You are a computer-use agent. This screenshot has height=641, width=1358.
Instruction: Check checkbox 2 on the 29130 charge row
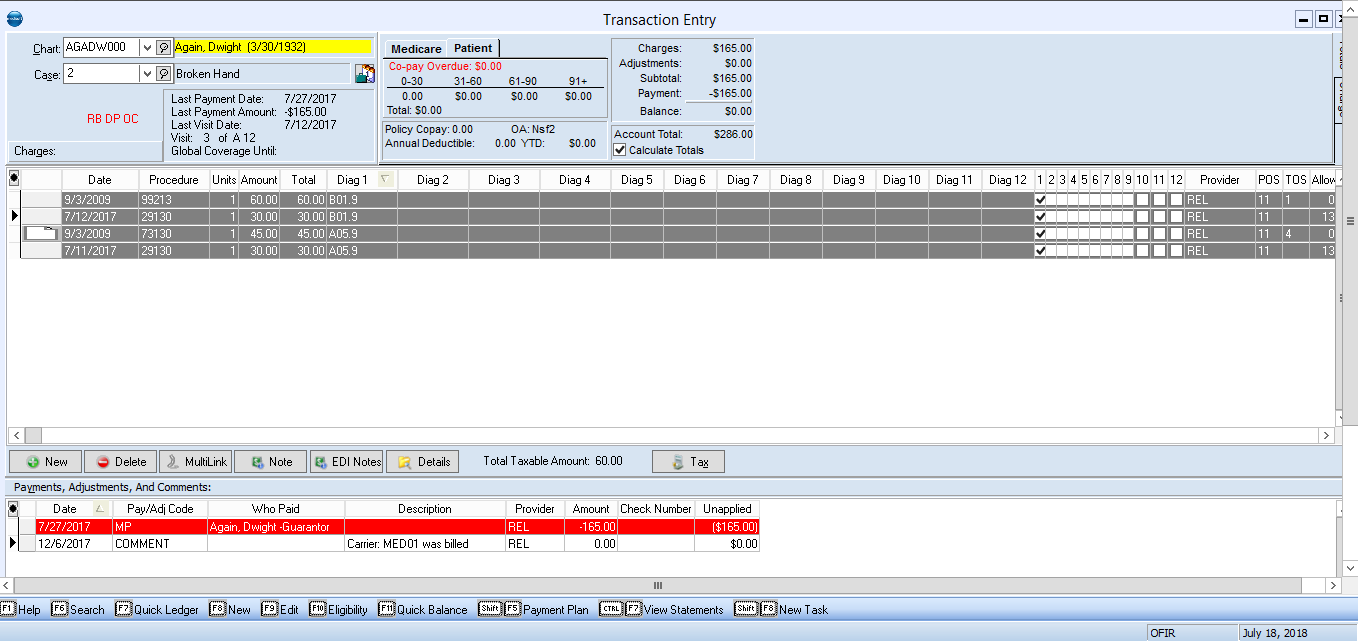tap(1053, 216)
